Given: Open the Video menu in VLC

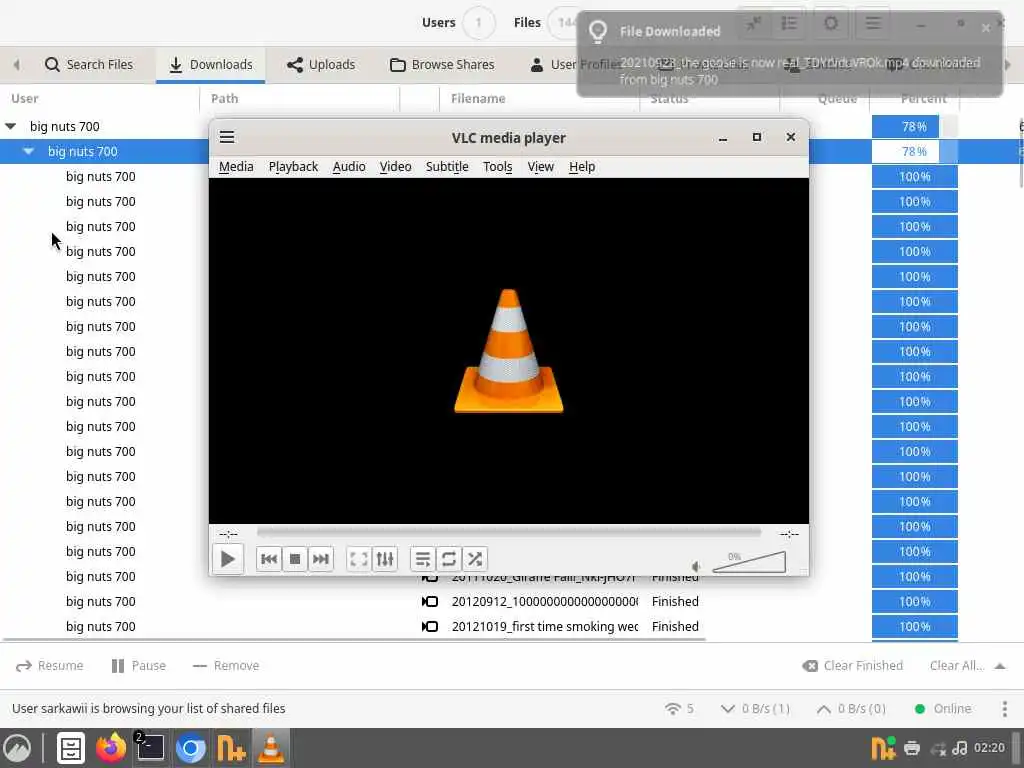Looking at the screenshot, I should [395, 167].
